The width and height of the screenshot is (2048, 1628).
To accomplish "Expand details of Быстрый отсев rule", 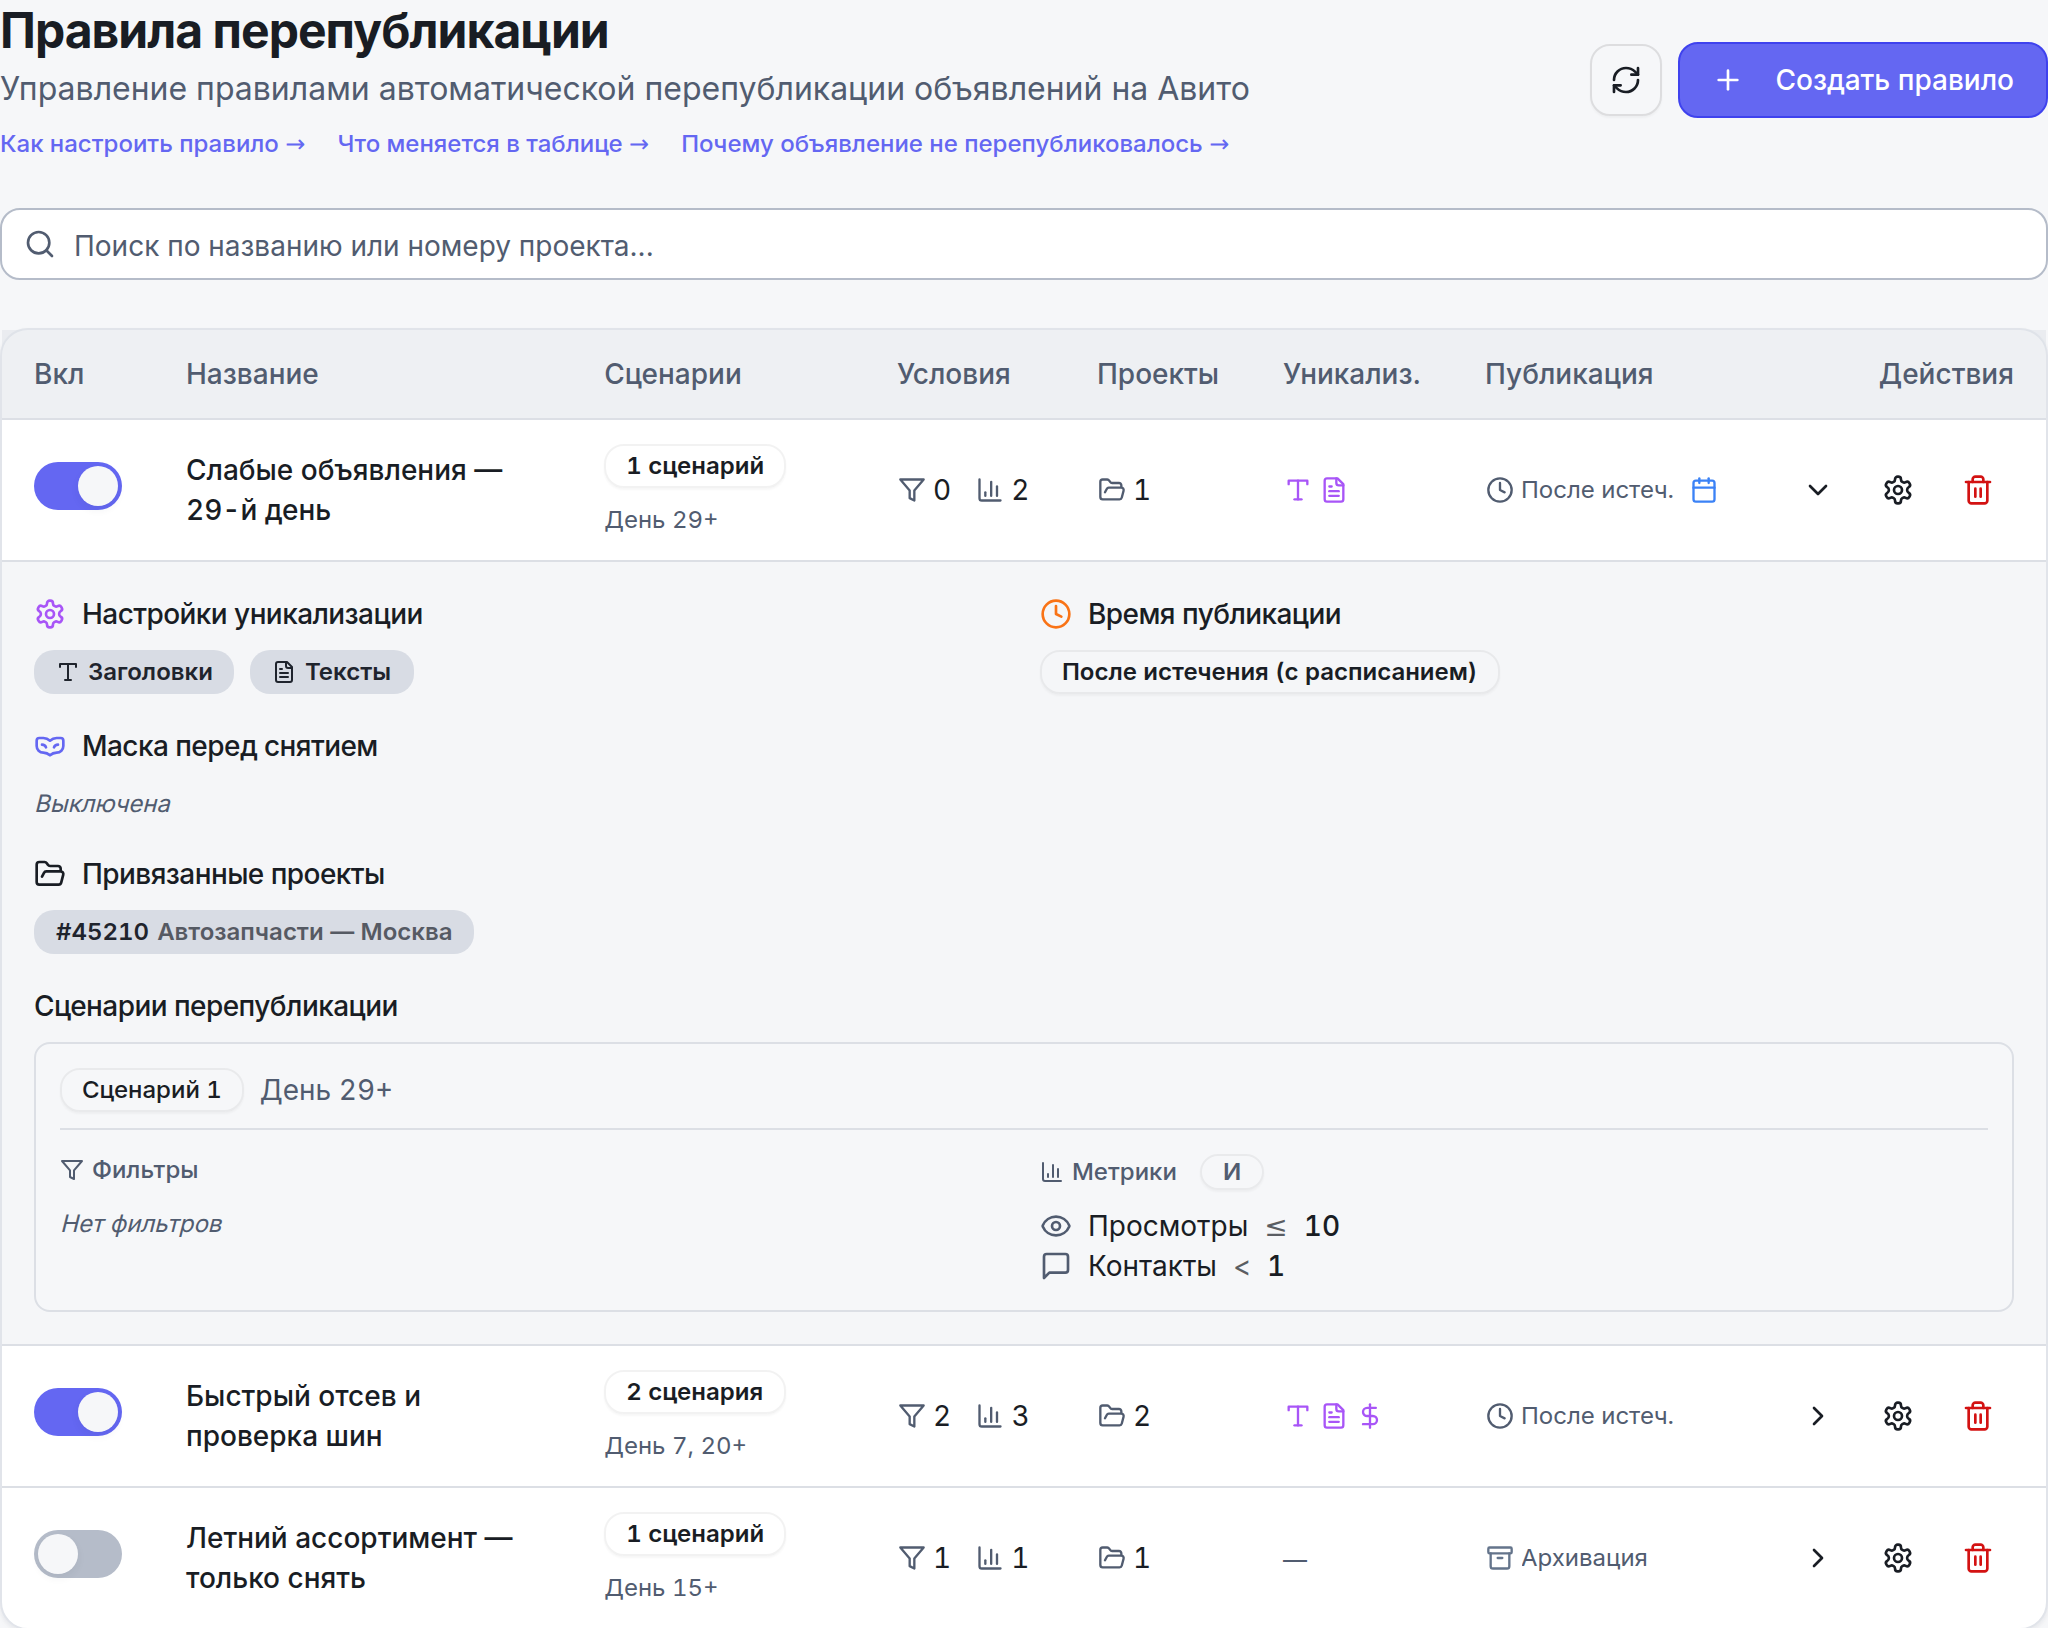I will click(x=1818, y=1416).
